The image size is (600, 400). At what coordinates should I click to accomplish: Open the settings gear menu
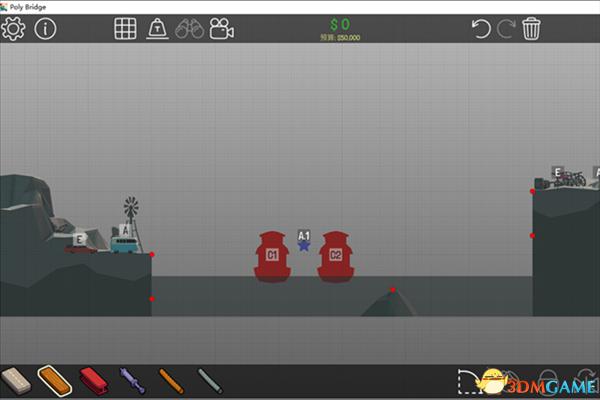tap(13, 29)
